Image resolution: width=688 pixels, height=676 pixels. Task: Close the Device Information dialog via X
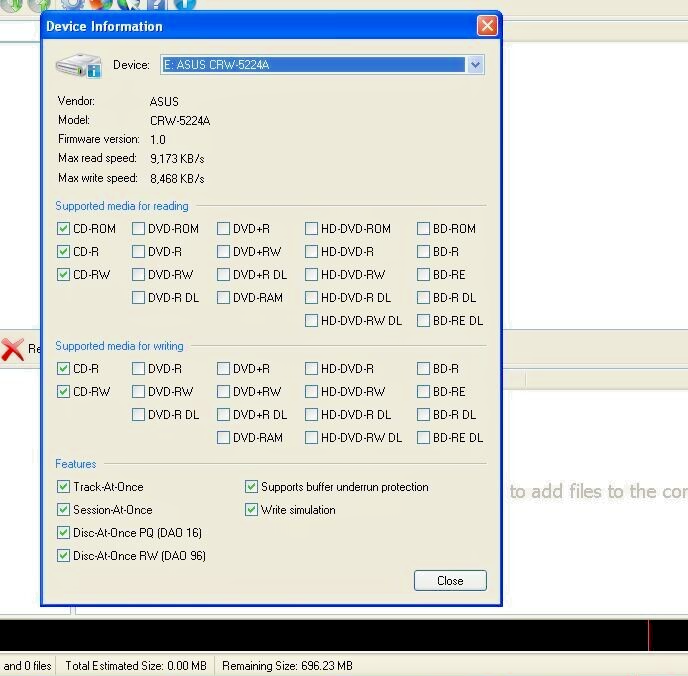tap(487, 26)
